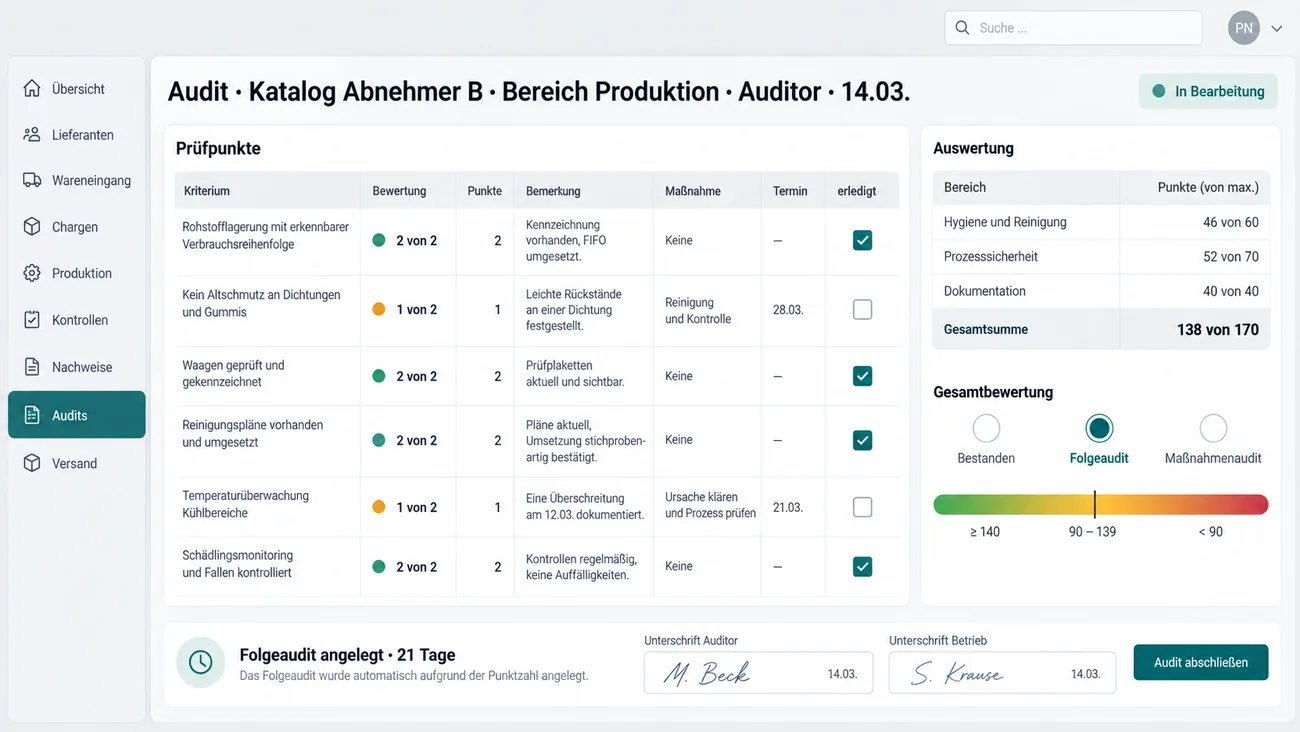Click the clock icon beside Folgeaudit angelegt
Image resolution: width=1300 pixels, height=732 pixels.
(x=200, y=662)
